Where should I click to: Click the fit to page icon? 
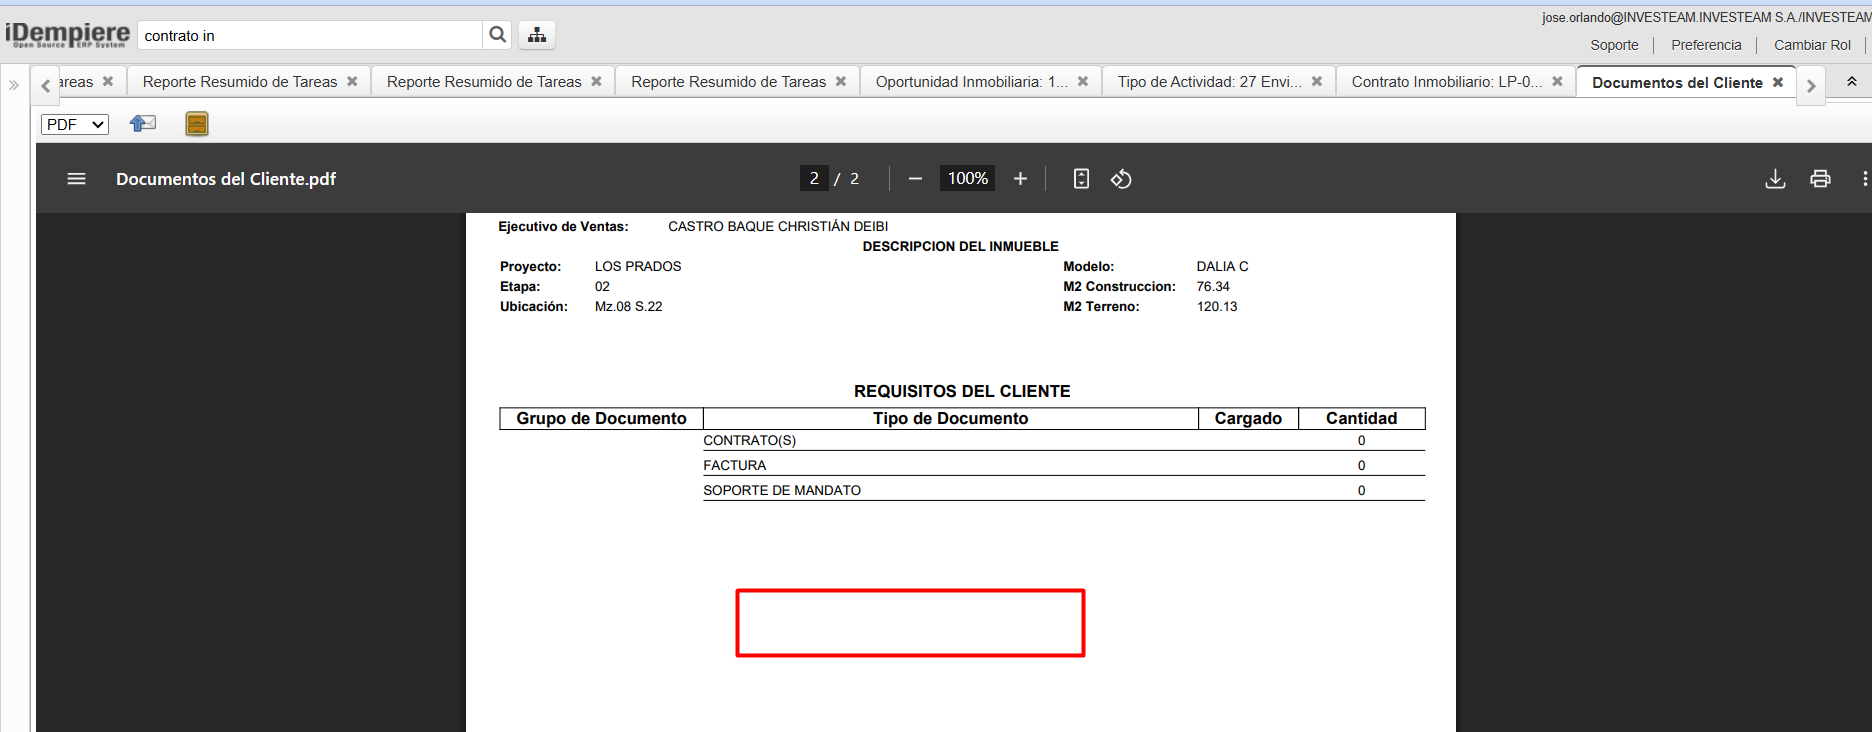click(x=1081, y=179)
